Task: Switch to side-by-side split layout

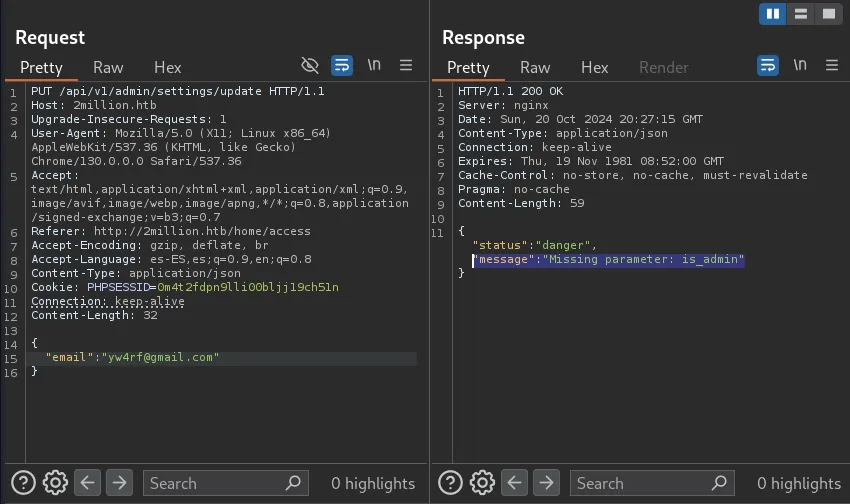Action: 772,14
